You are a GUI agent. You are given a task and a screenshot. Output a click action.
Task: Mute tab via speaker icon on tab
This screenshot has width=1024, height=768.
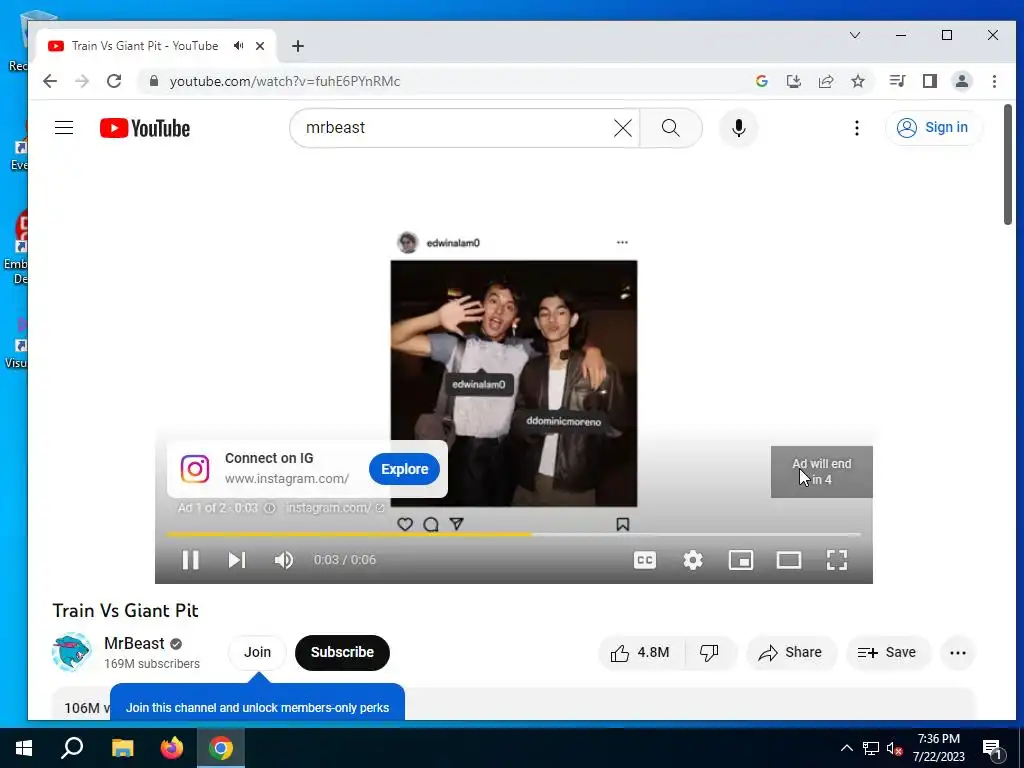(238, 46)
